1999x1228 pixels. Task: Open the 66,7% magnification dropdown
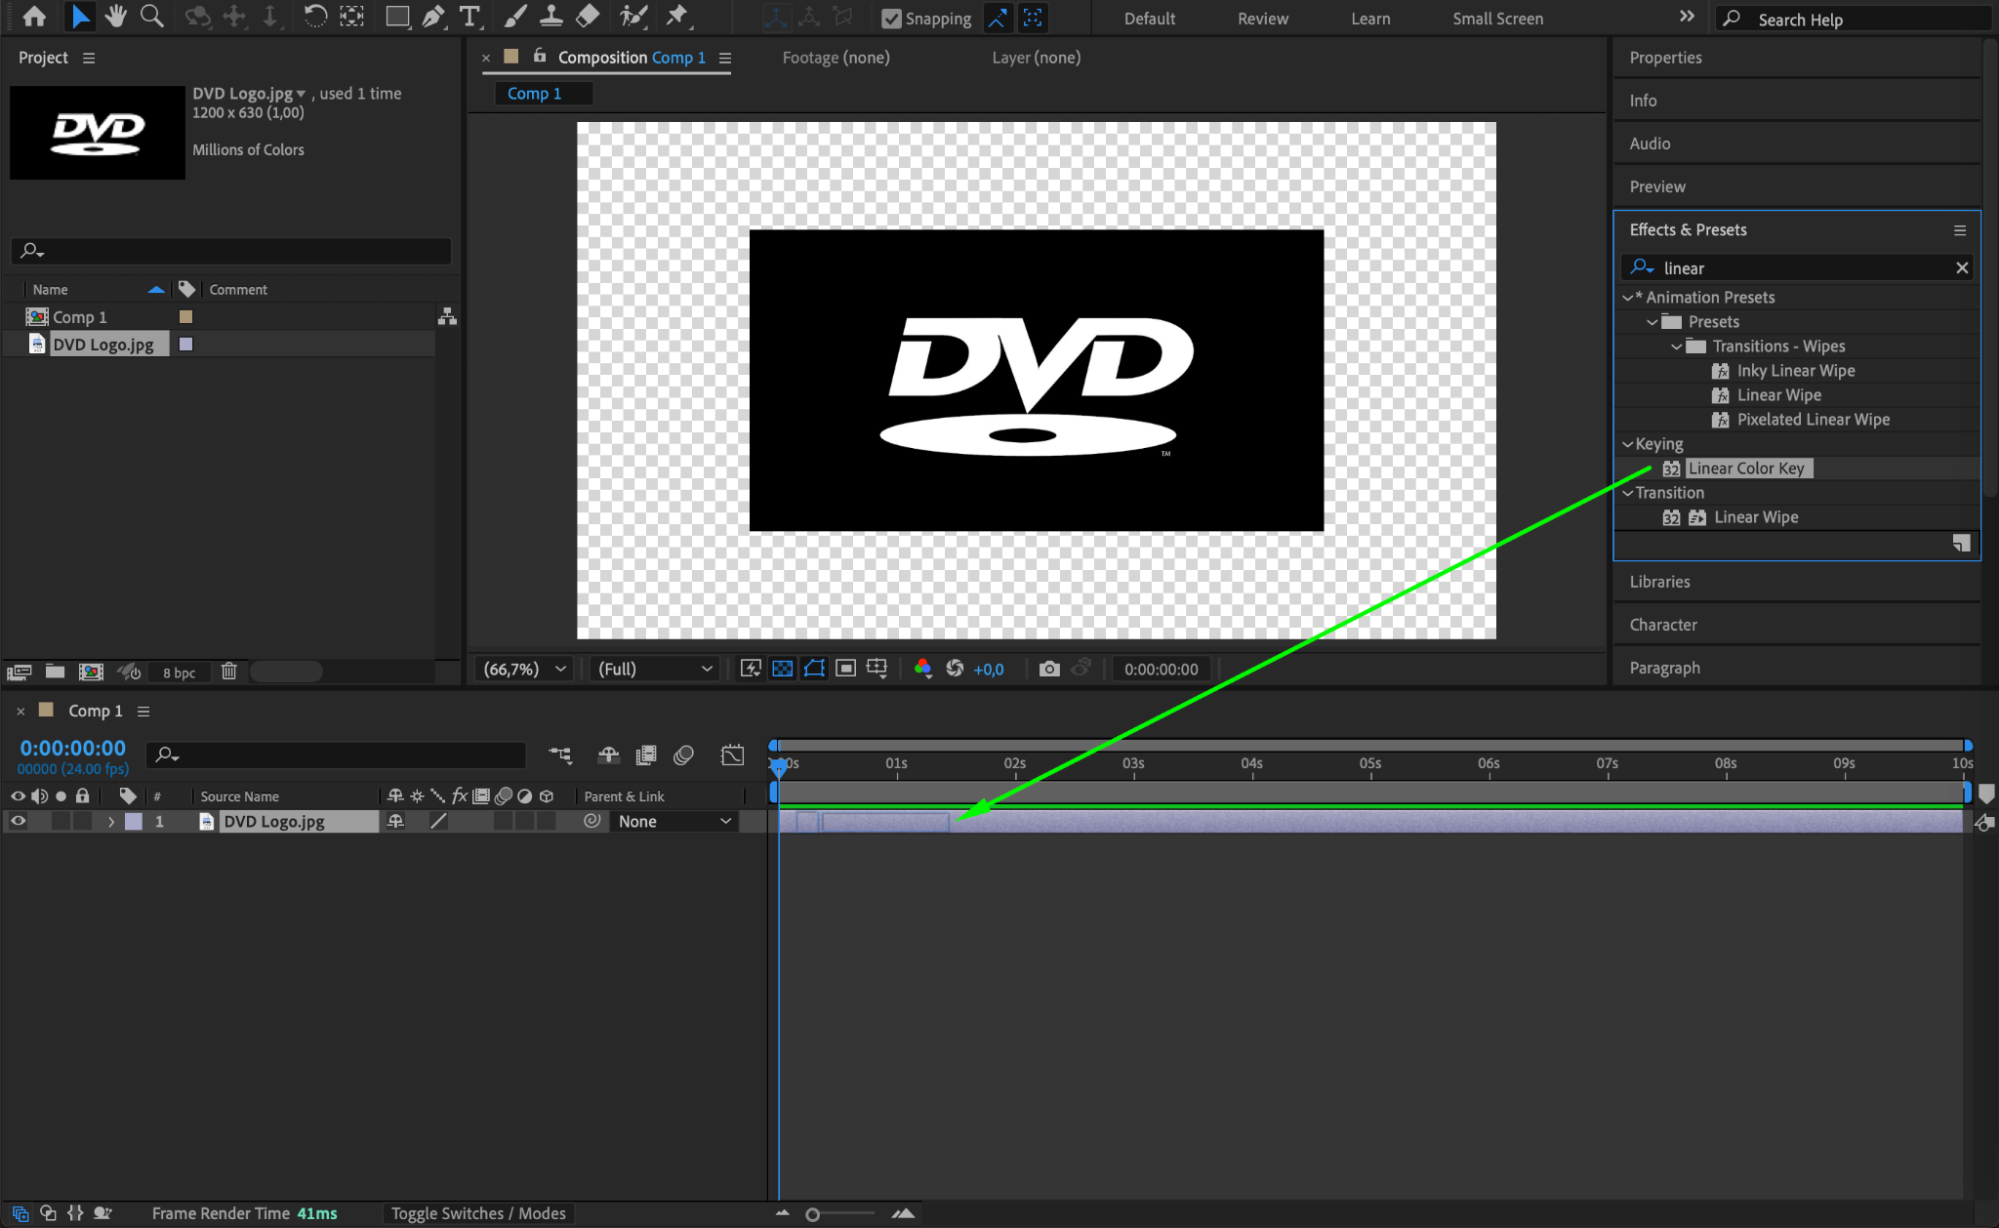pyautogui.click(x=524, y=669)
